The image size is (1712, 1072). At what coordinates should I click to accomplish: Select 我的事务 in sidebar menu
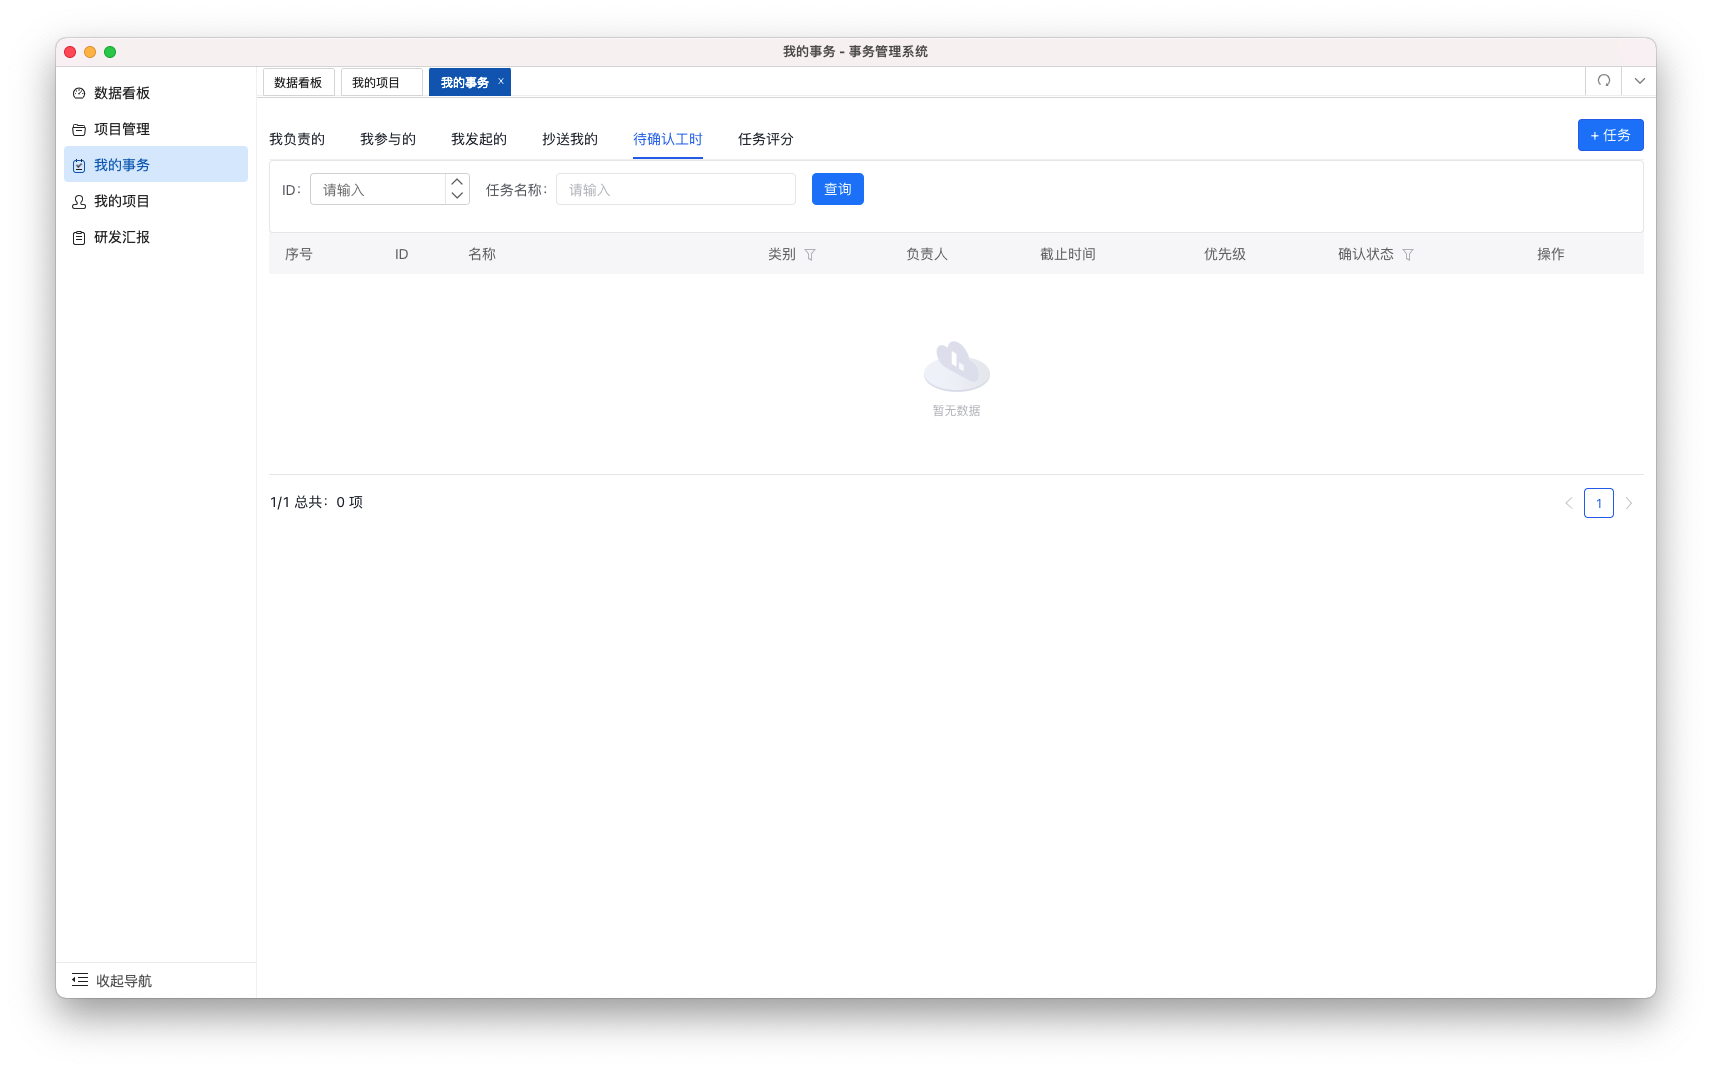156,165
